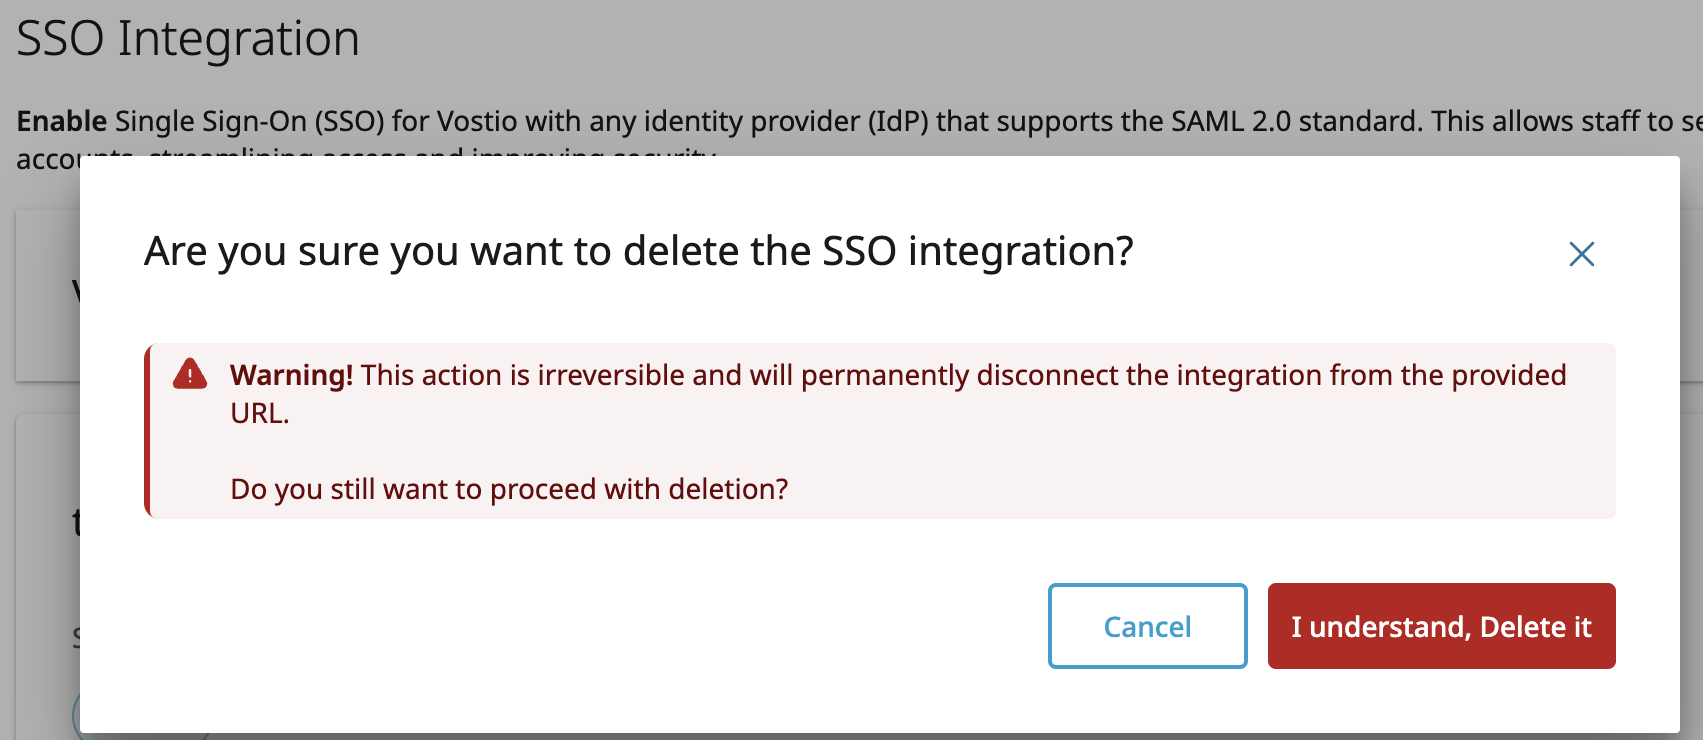1703x740 pixels.
Task: Close the delete confirmation dialog with X
Action: coord(1581,254)
